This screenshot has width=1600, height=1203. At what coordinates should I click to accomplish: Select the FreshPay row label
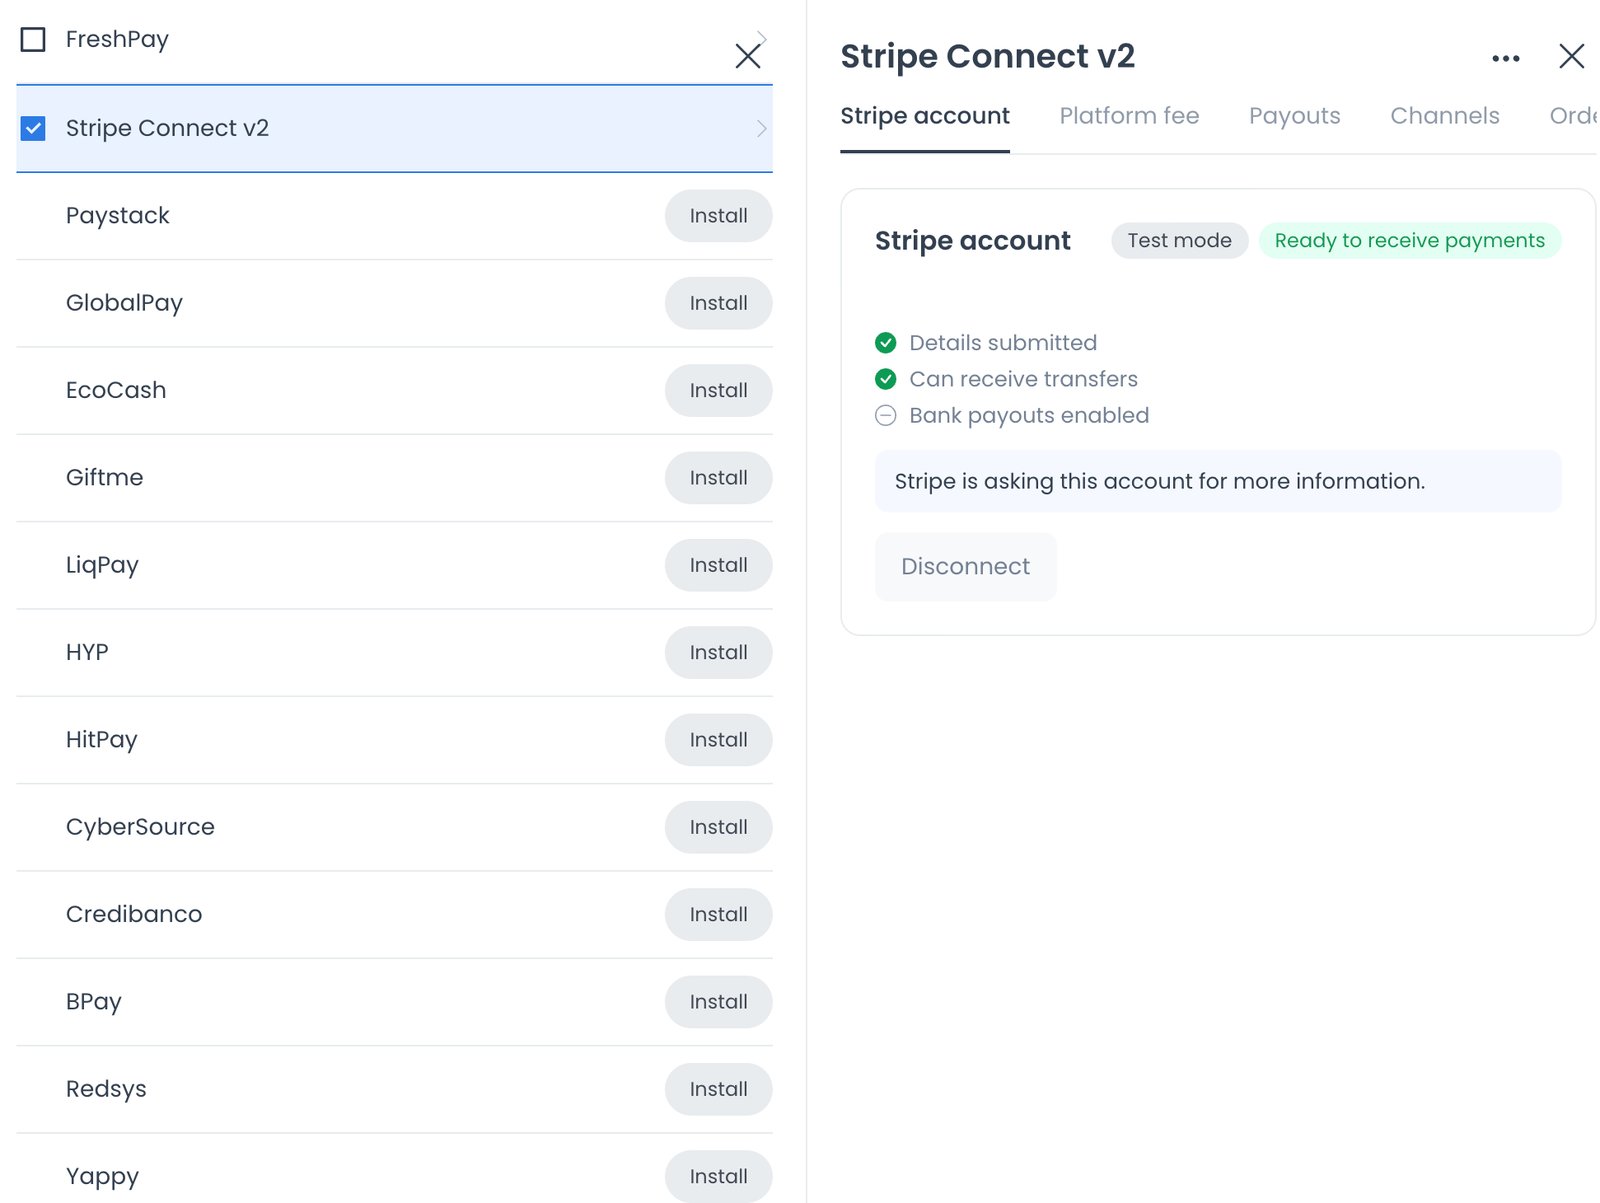click(x=117, y=40)
